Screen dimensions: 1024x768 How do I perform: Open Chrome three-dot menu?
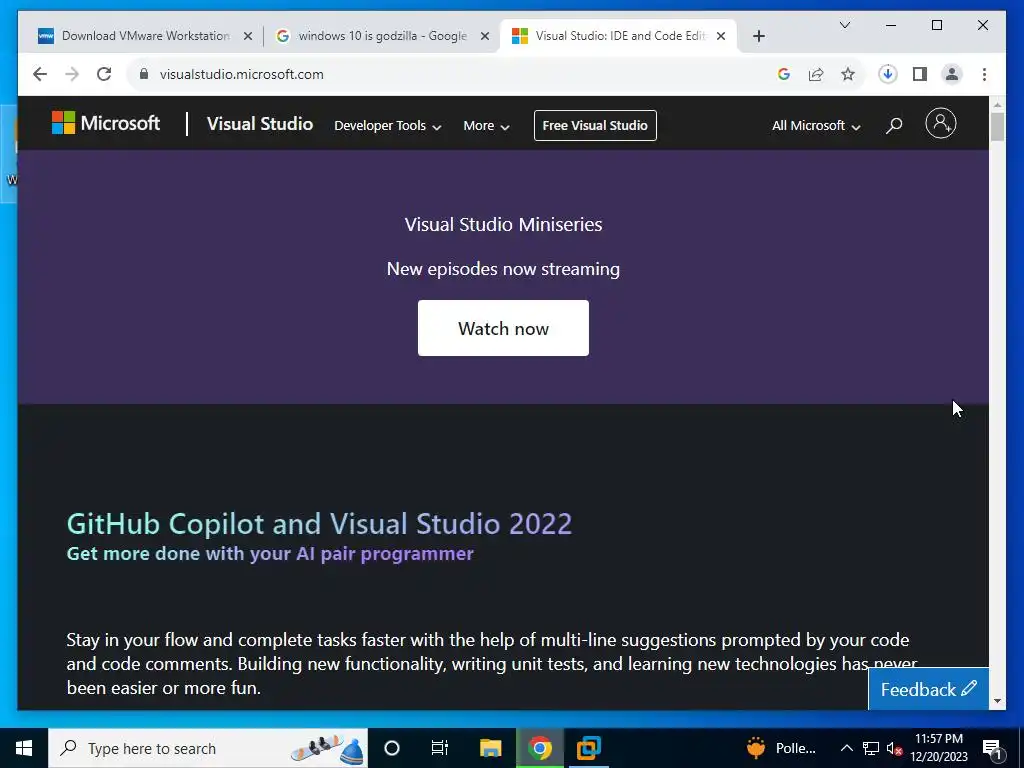click(x=984, y=74)
